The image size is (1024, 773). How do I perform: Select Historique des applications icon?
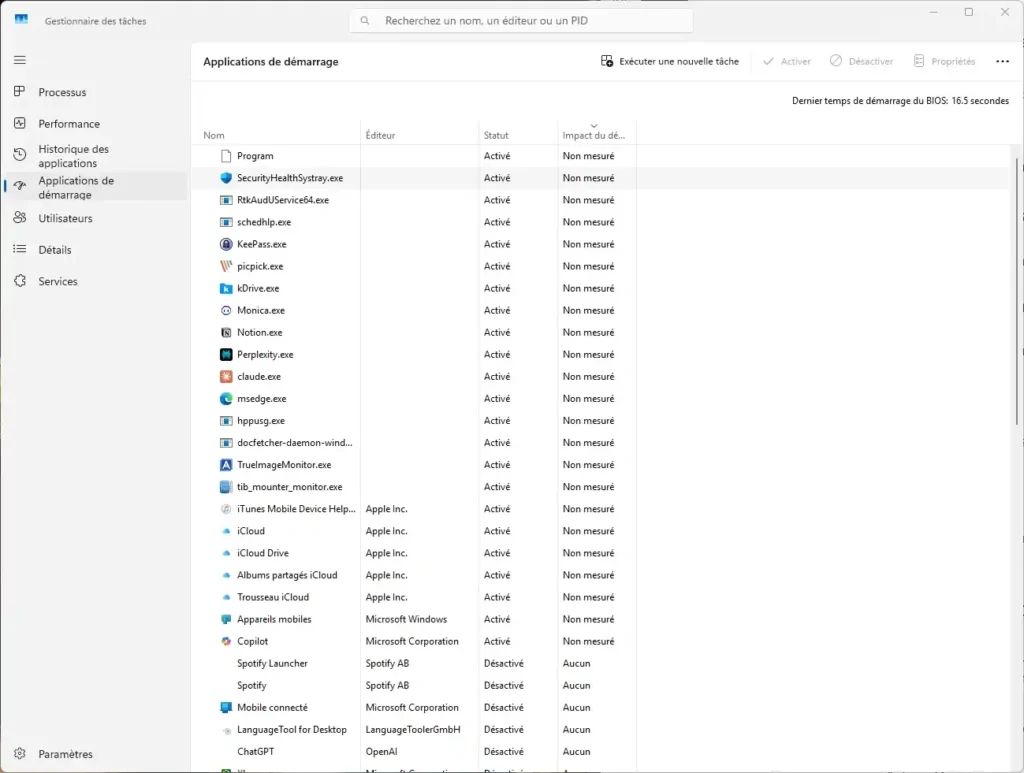20,155
